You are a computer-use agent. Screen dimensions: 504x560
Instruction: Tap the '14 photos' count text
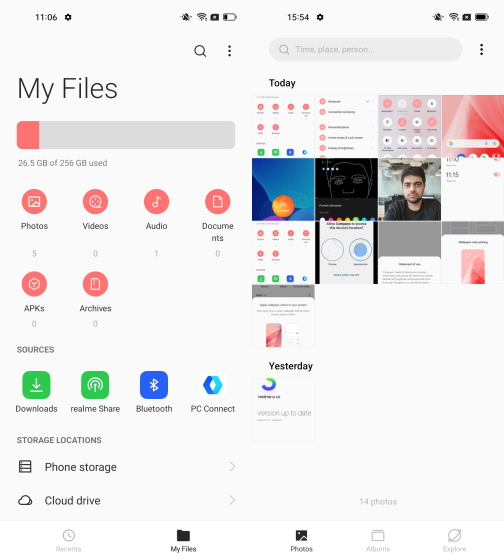click(378, 501)
